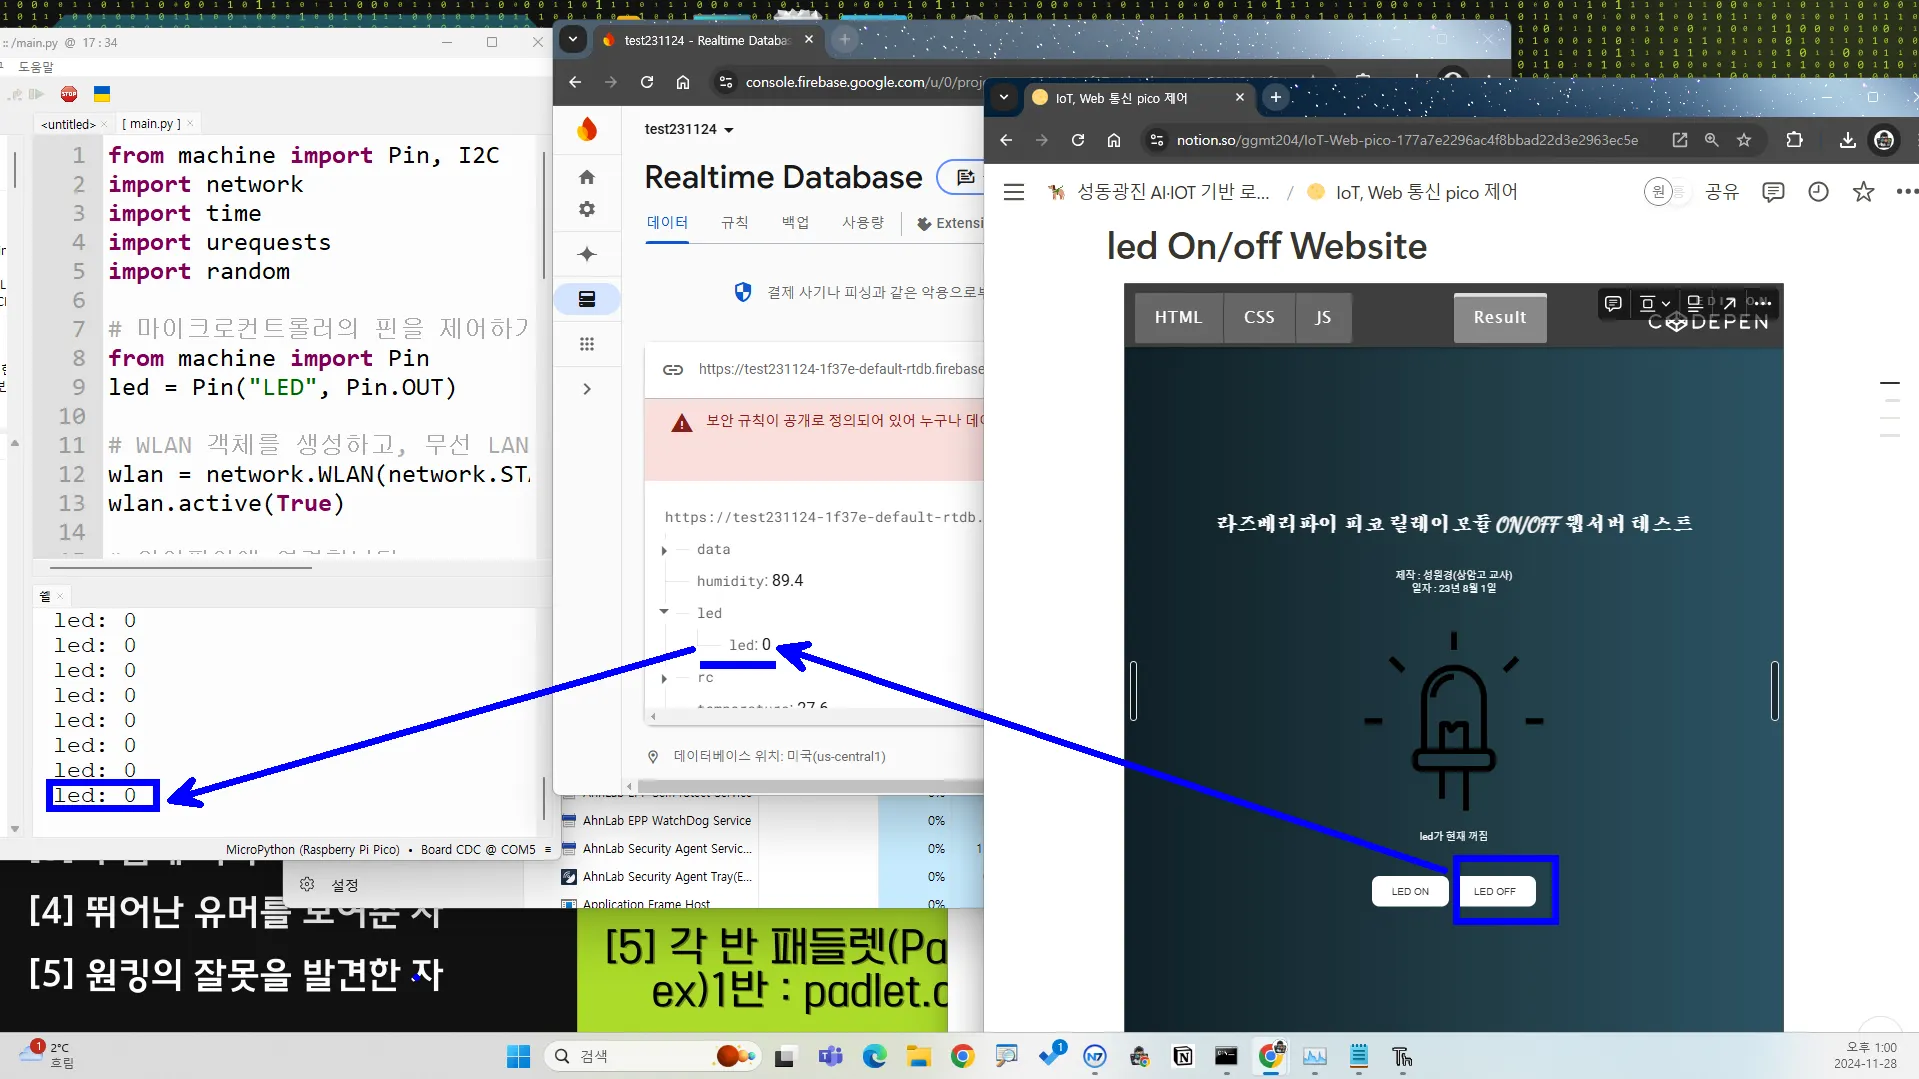Open Firebase project overview home icon
The width and height of the screenshot is (1919, 1079).
[x=587, y=177]
